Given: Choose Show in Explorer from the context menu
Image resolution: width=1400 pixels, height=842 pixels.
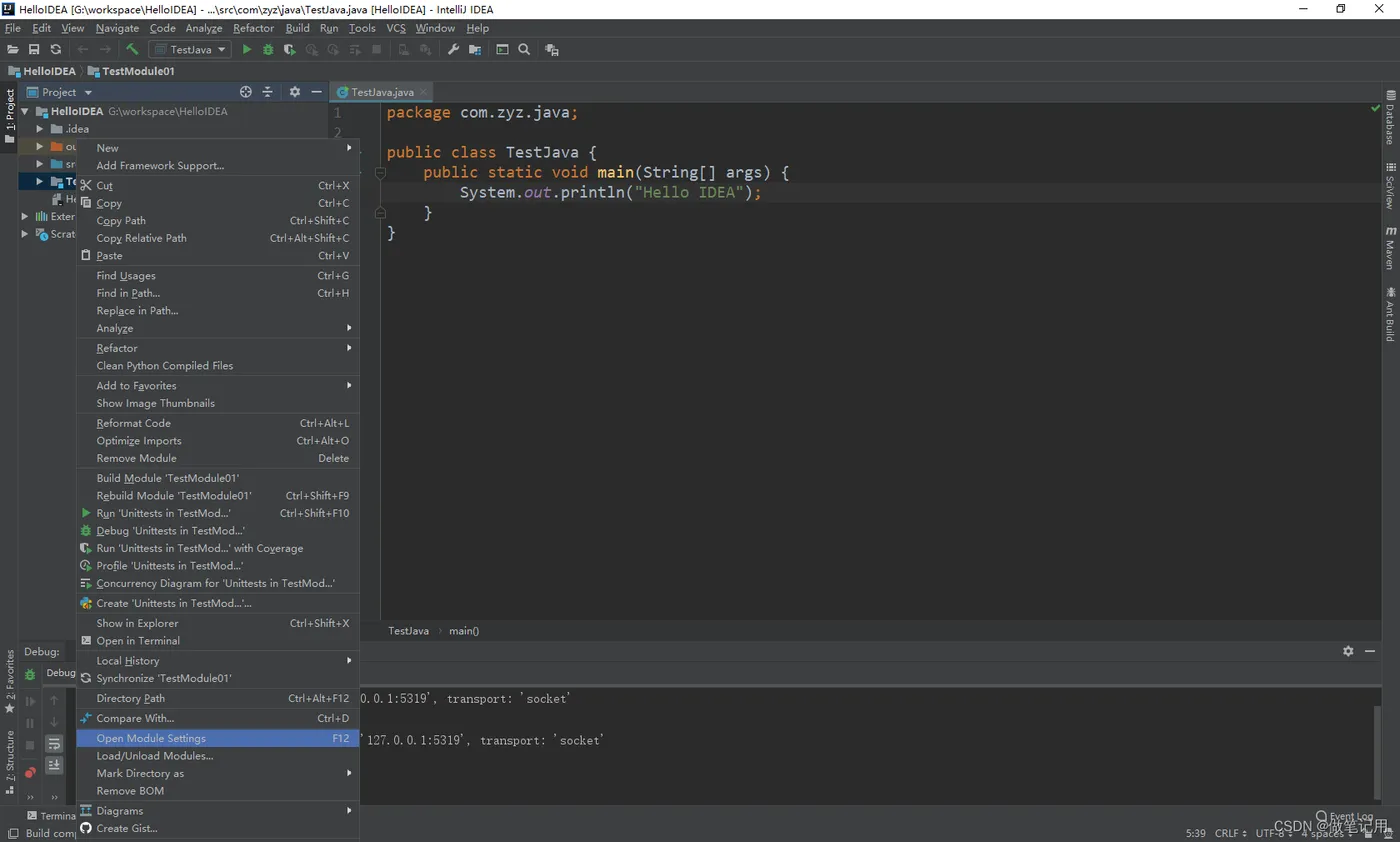Looking at the screenshot, I should [x=218, y=623].
